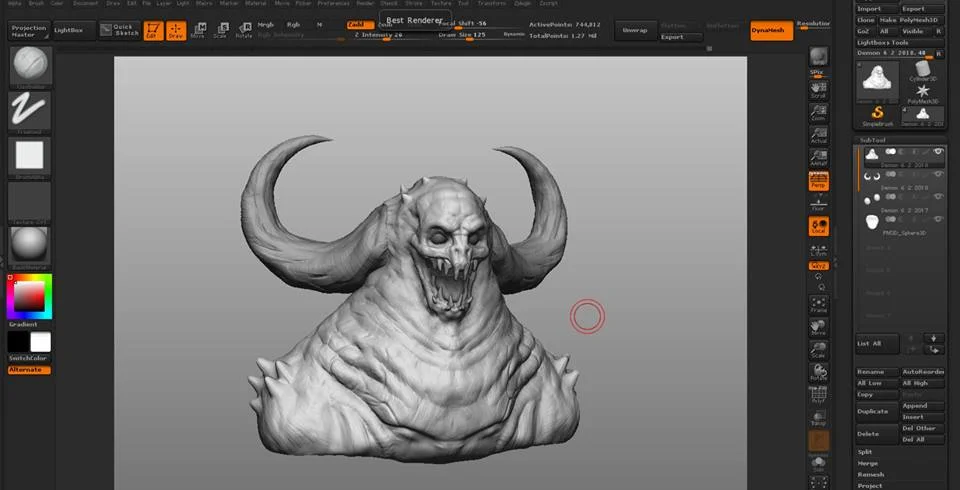Toggle PolyF polyframe icon

pos(819,396)
